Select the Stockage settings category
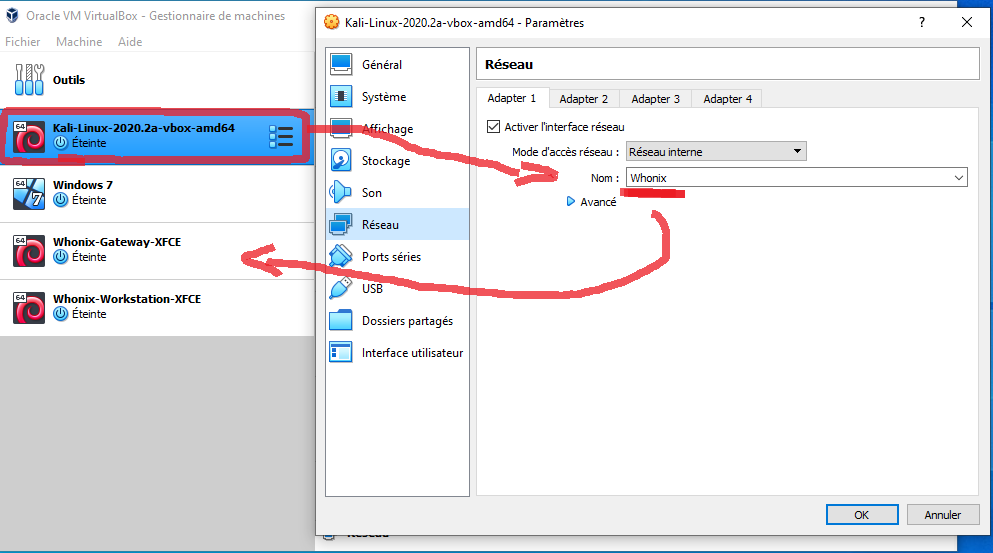This screenshot has width=993, height=553. (398, 160)
